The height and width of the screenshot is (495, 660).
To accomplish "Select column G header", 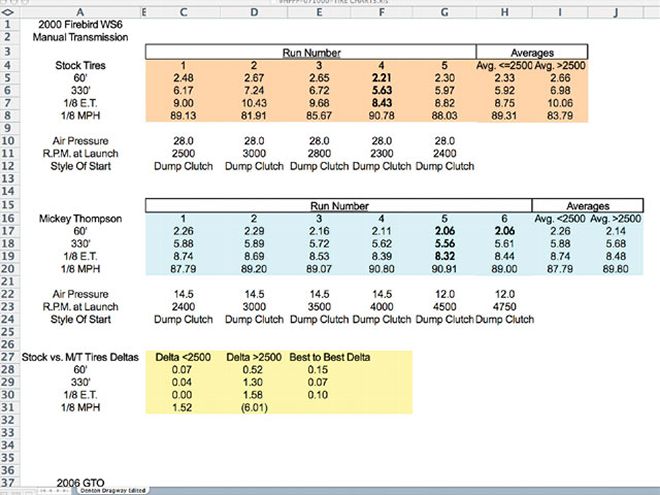I will click(x=444, y=13).
